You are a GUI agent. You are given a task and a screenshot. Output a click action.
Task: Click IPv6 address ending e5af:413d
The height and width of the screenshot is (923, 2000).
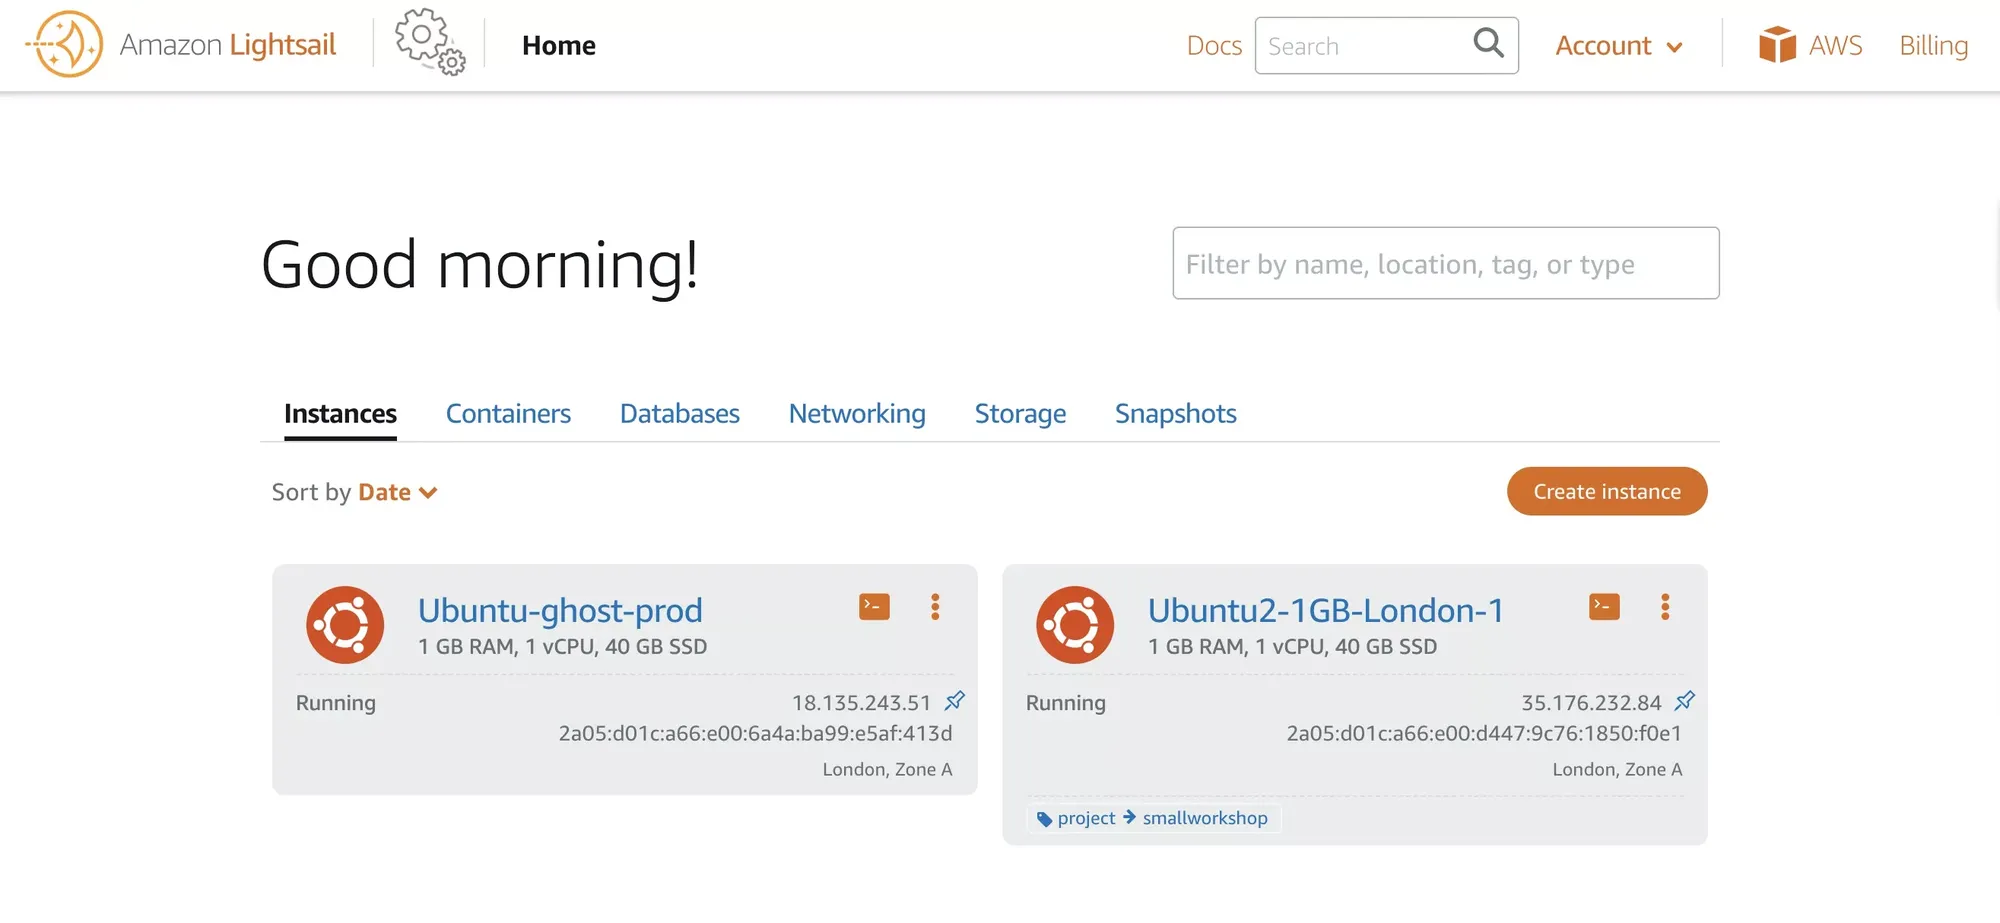click(x=755, y=734)
